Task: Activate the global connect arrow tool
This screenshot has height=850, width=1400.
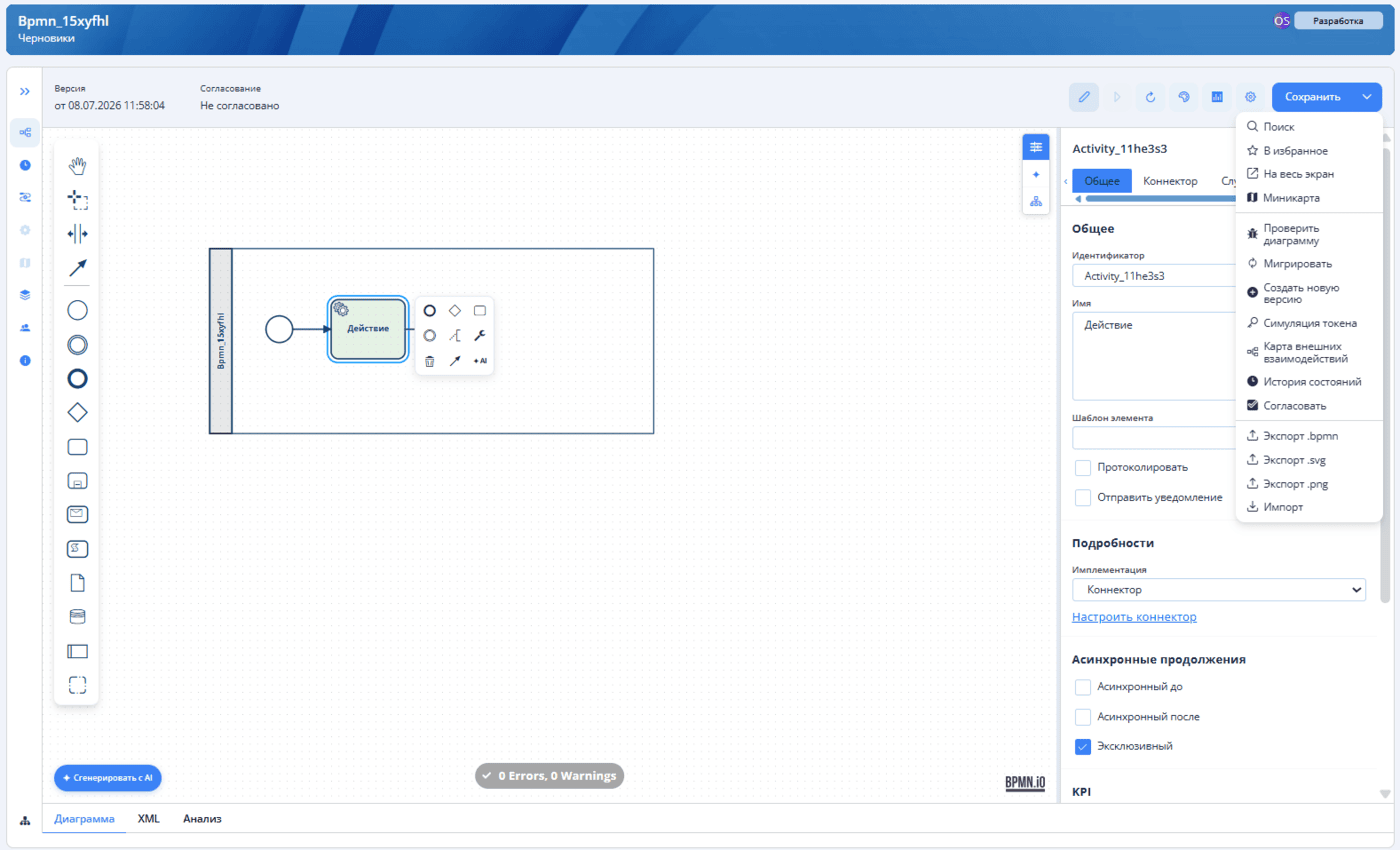Action: tap(77, 268)
